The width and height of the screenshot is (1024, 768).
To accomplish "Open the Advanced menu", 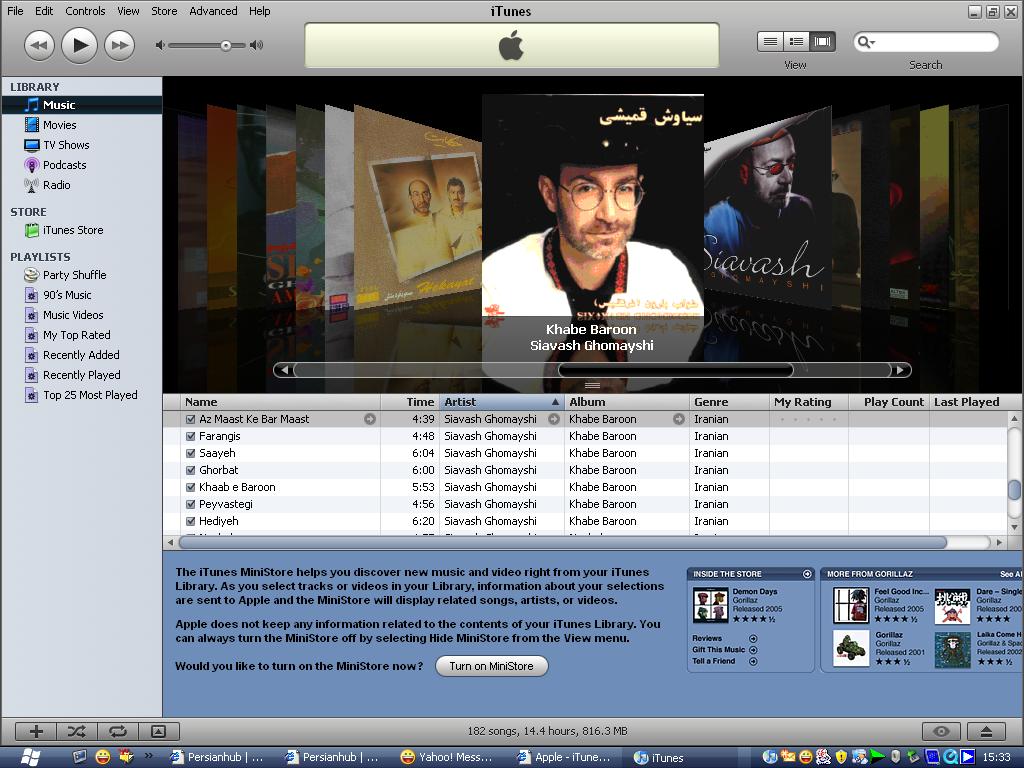I will pyautogui.click(x=213, y=11).
